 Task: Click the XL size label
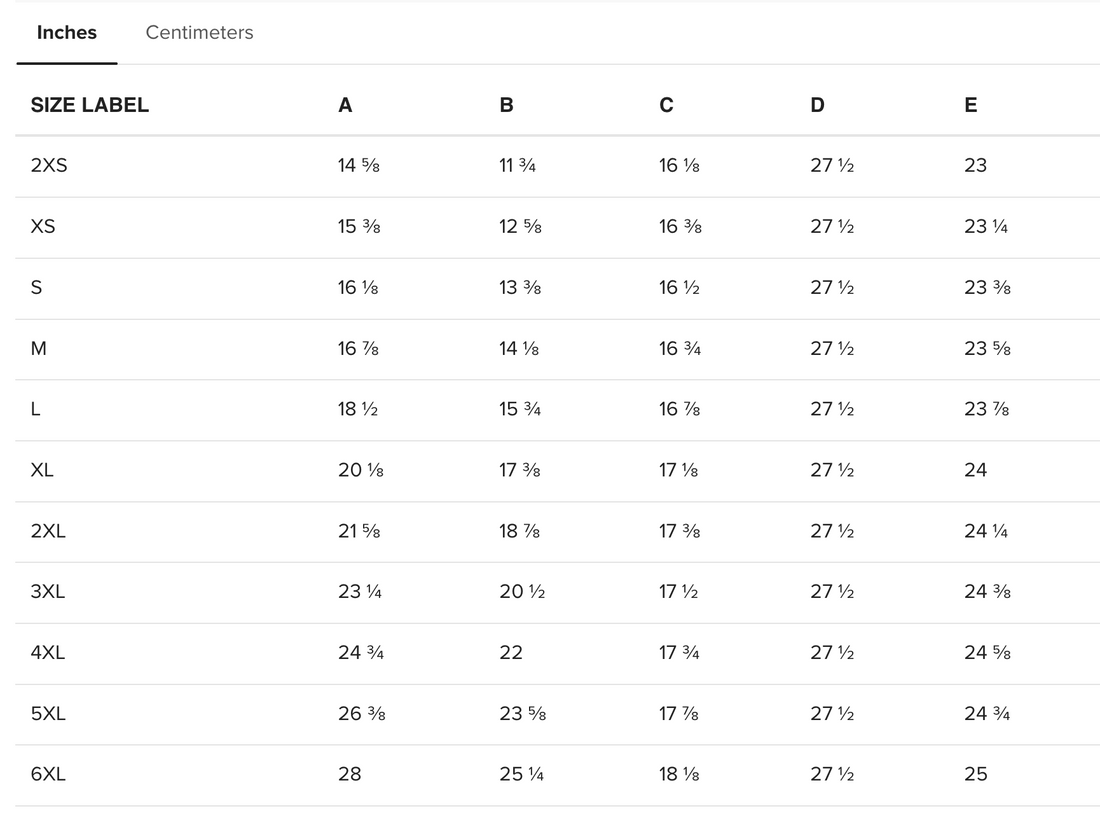coord(42,470)
